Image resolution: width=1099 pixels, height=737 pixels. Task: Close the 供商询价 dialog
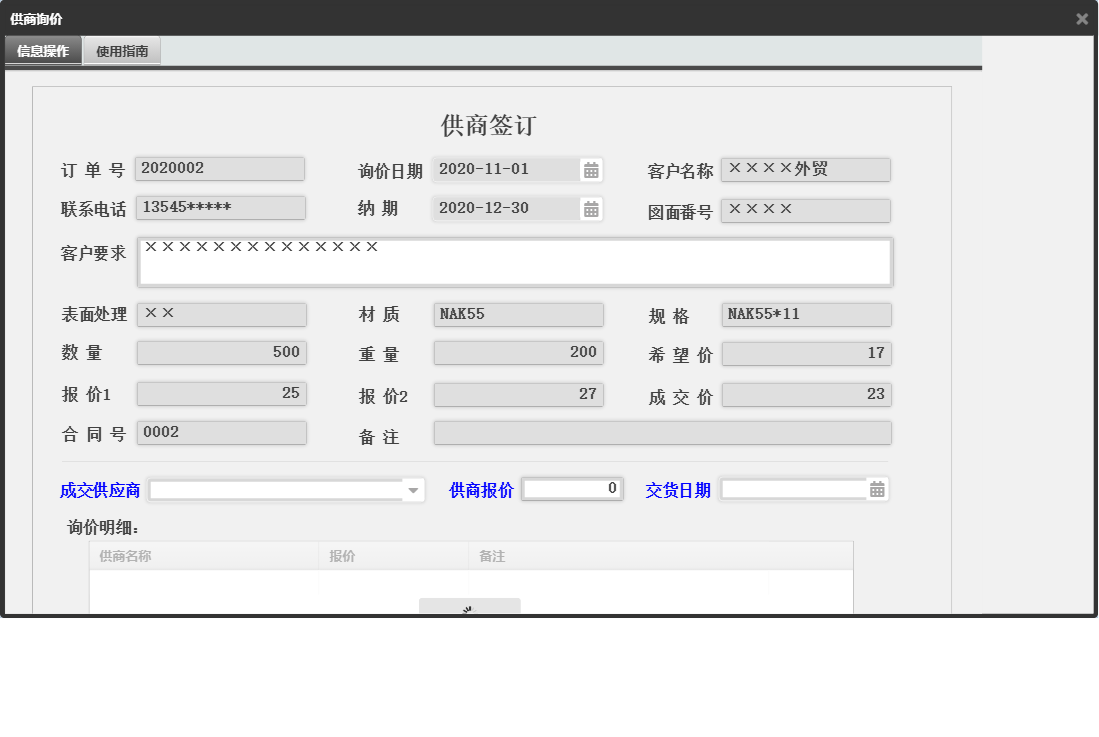1081,18
